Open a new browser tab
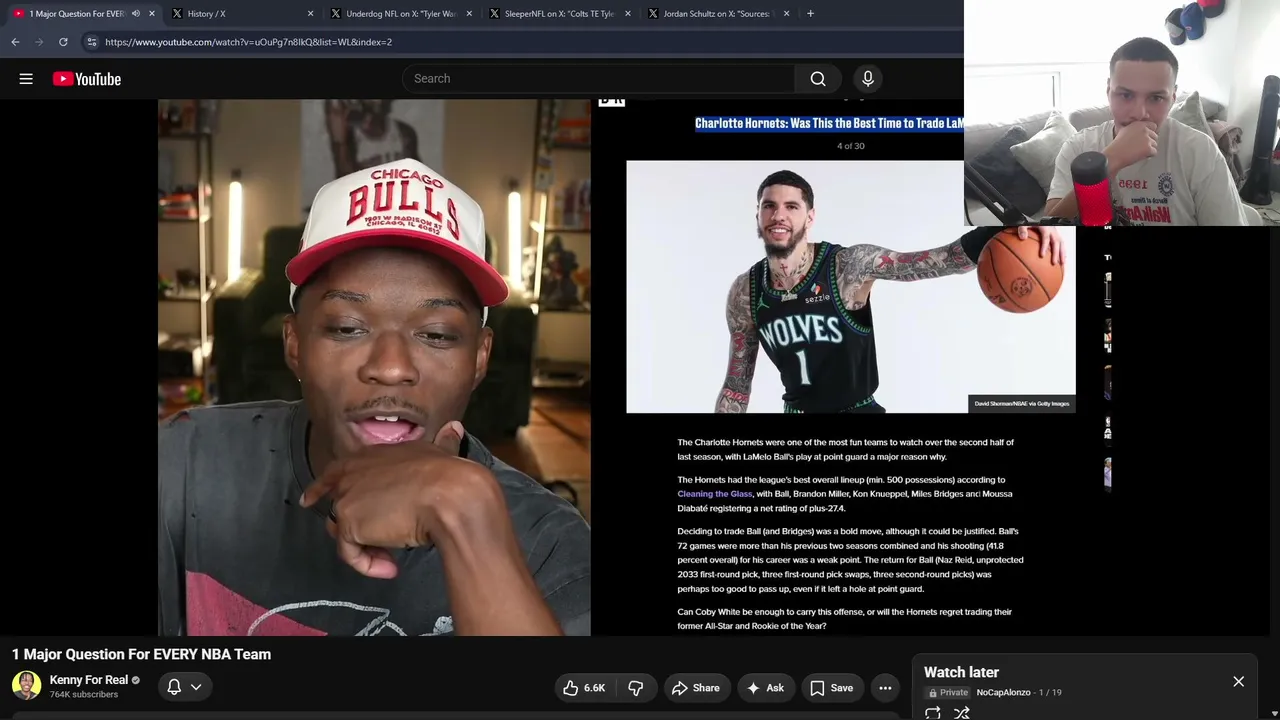This screenshot has height=720, width=1280. 810,14
